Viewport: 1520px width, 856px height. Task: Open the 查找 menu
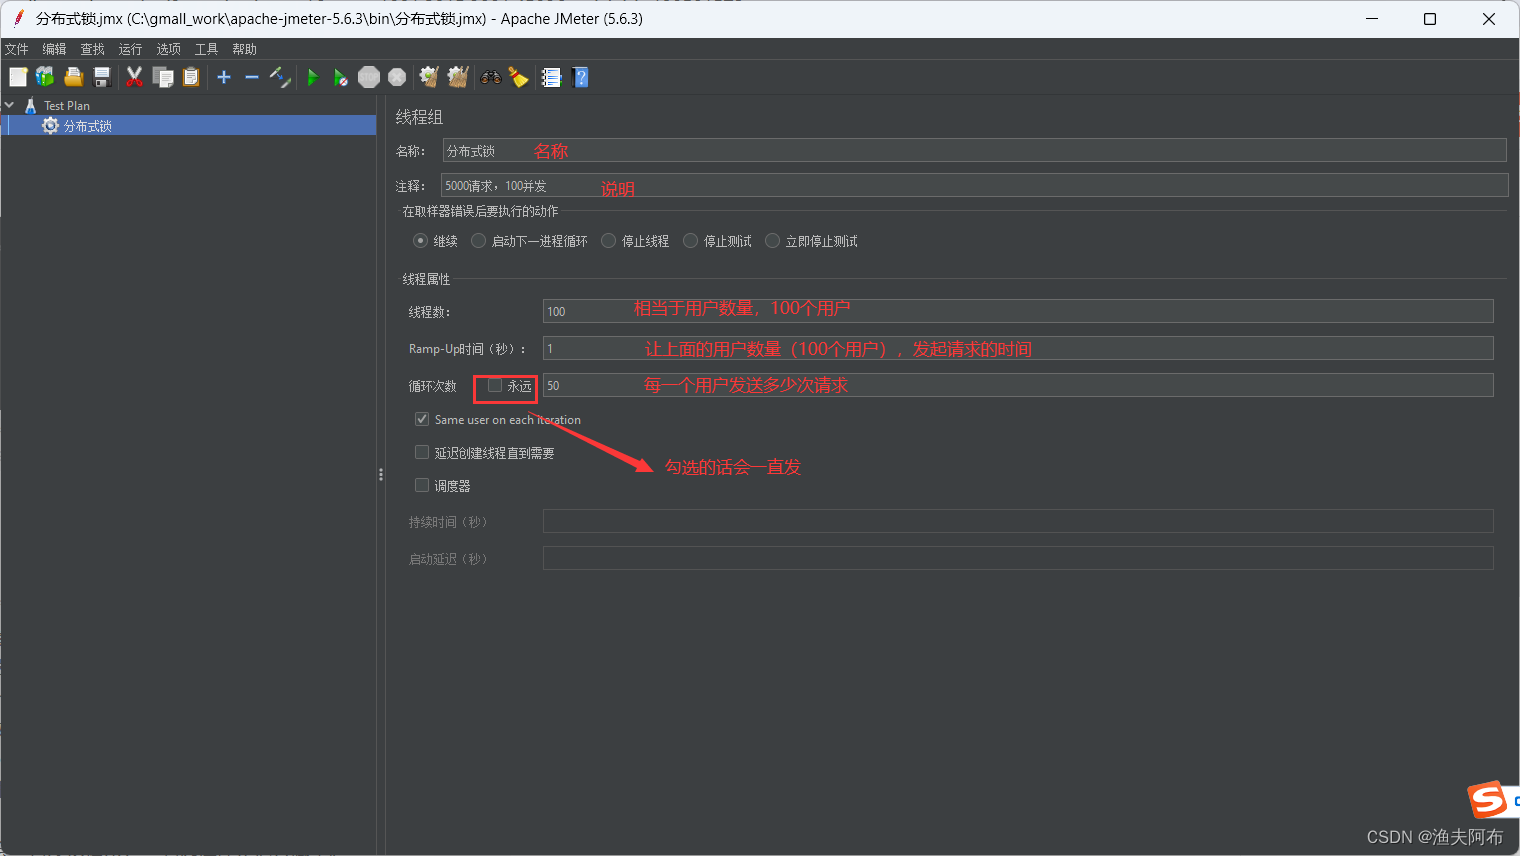click(92, 49)
